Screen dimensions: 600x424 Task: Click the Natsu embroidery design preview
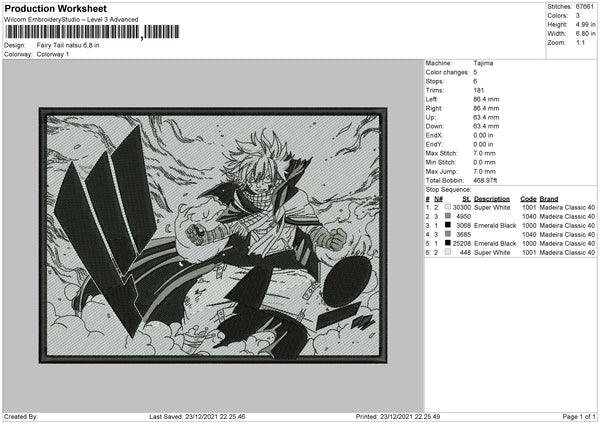click(x=213, y=235)
